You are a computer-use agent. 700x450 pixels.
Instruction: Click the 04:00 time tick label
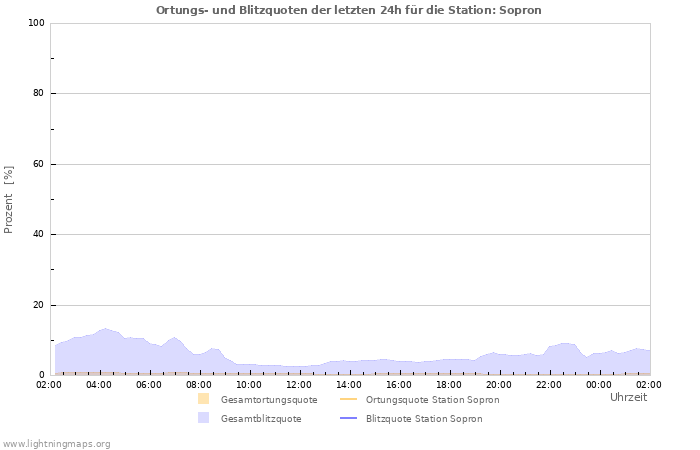[99, 384]
